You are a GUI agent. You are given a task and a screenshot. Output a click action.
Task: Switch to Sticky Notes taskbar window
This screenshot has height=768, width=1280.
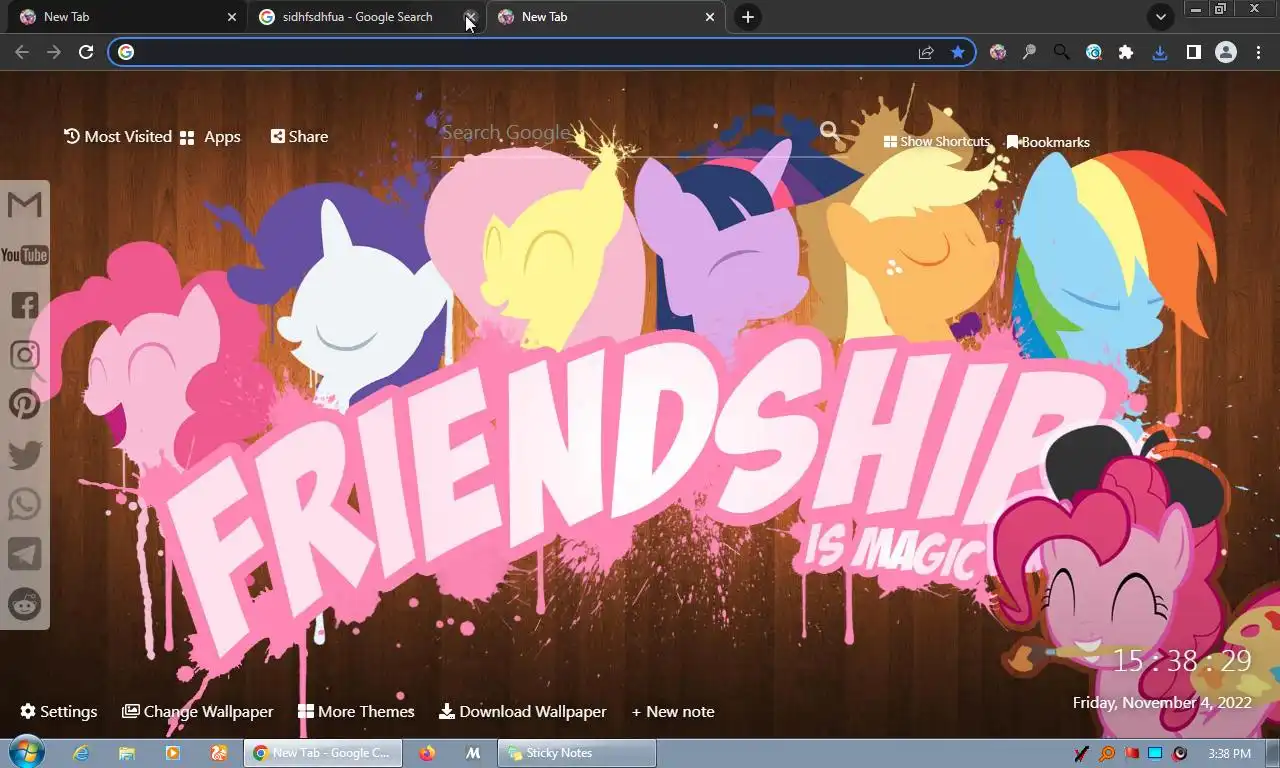click(578, 753)
